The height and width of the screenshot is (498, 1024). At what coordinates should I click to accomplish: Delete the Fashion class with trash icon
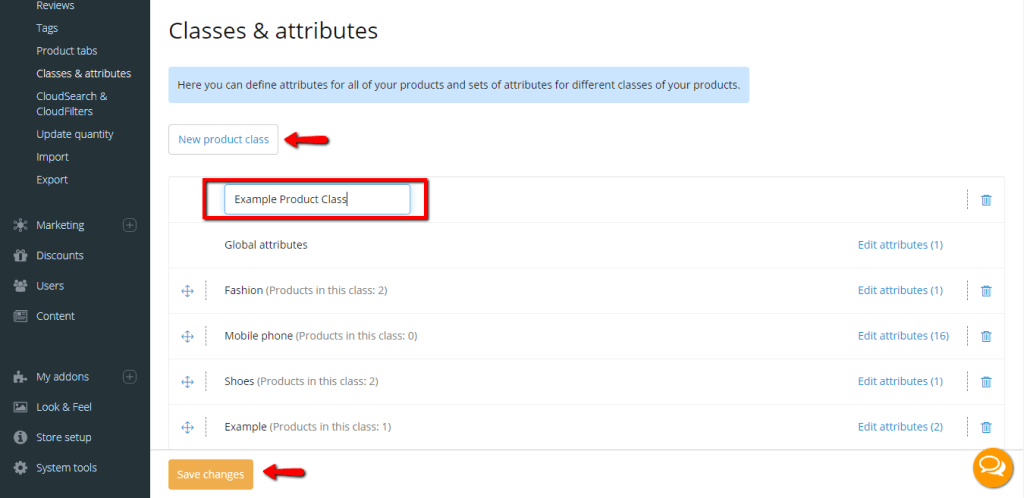(986, 290)
